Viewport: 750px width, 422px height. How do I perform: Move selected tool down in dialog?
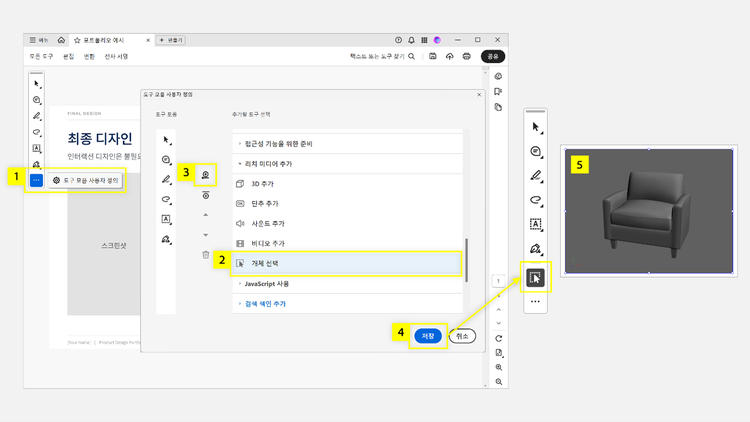(206, 235)
